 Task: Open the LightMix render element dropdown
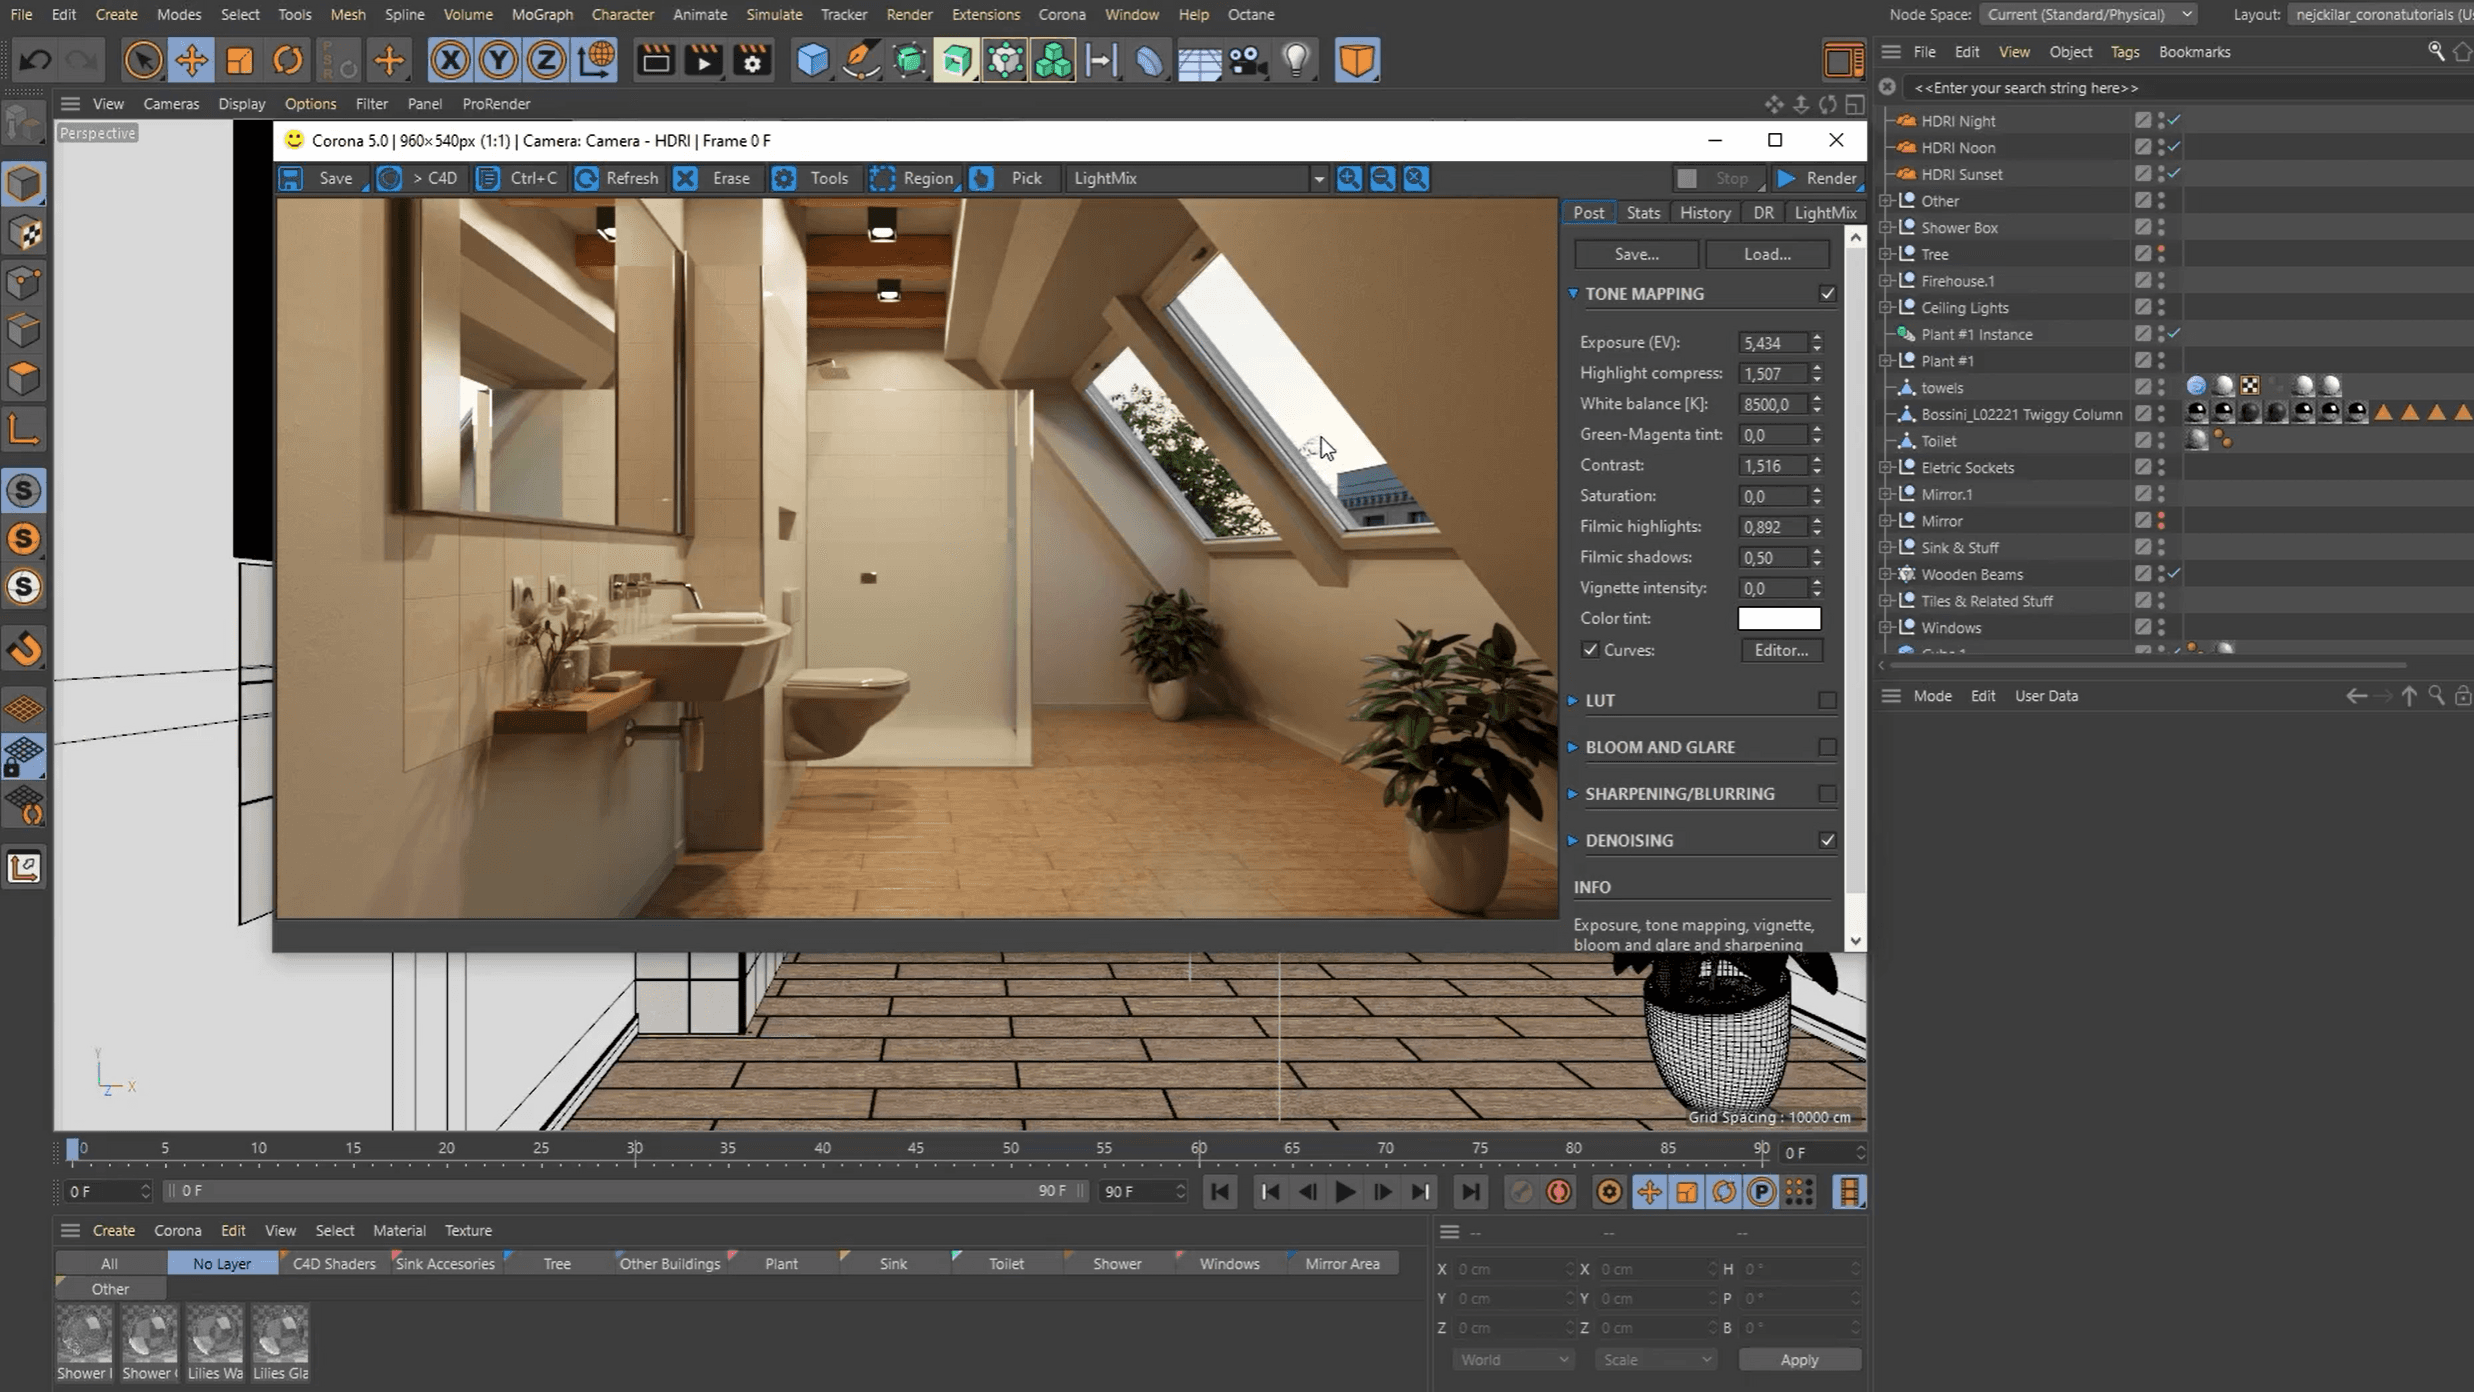[1318, 179]
